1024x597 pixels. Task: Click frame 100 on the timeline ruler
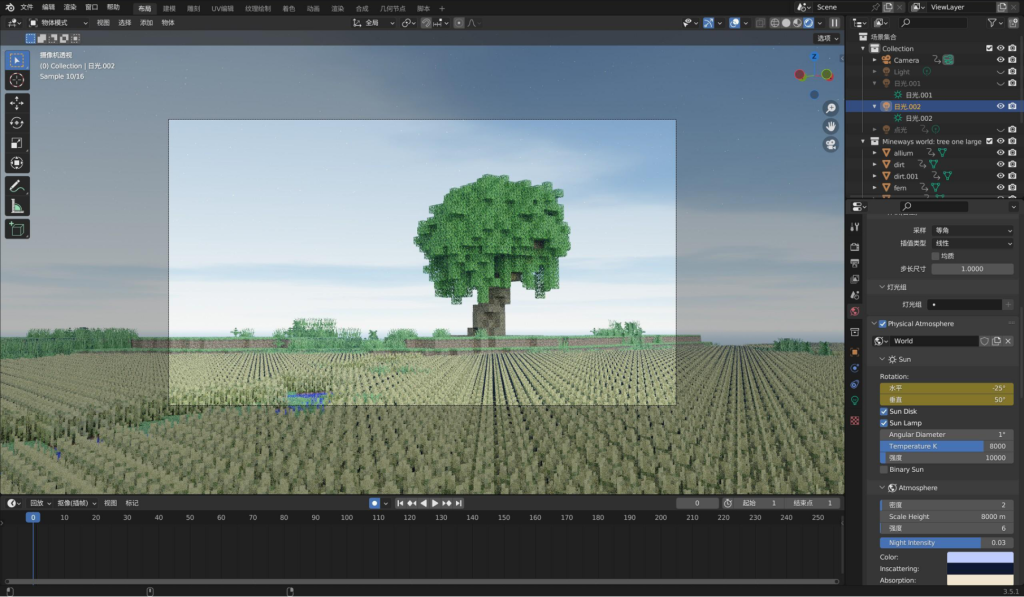pos(347,517)
